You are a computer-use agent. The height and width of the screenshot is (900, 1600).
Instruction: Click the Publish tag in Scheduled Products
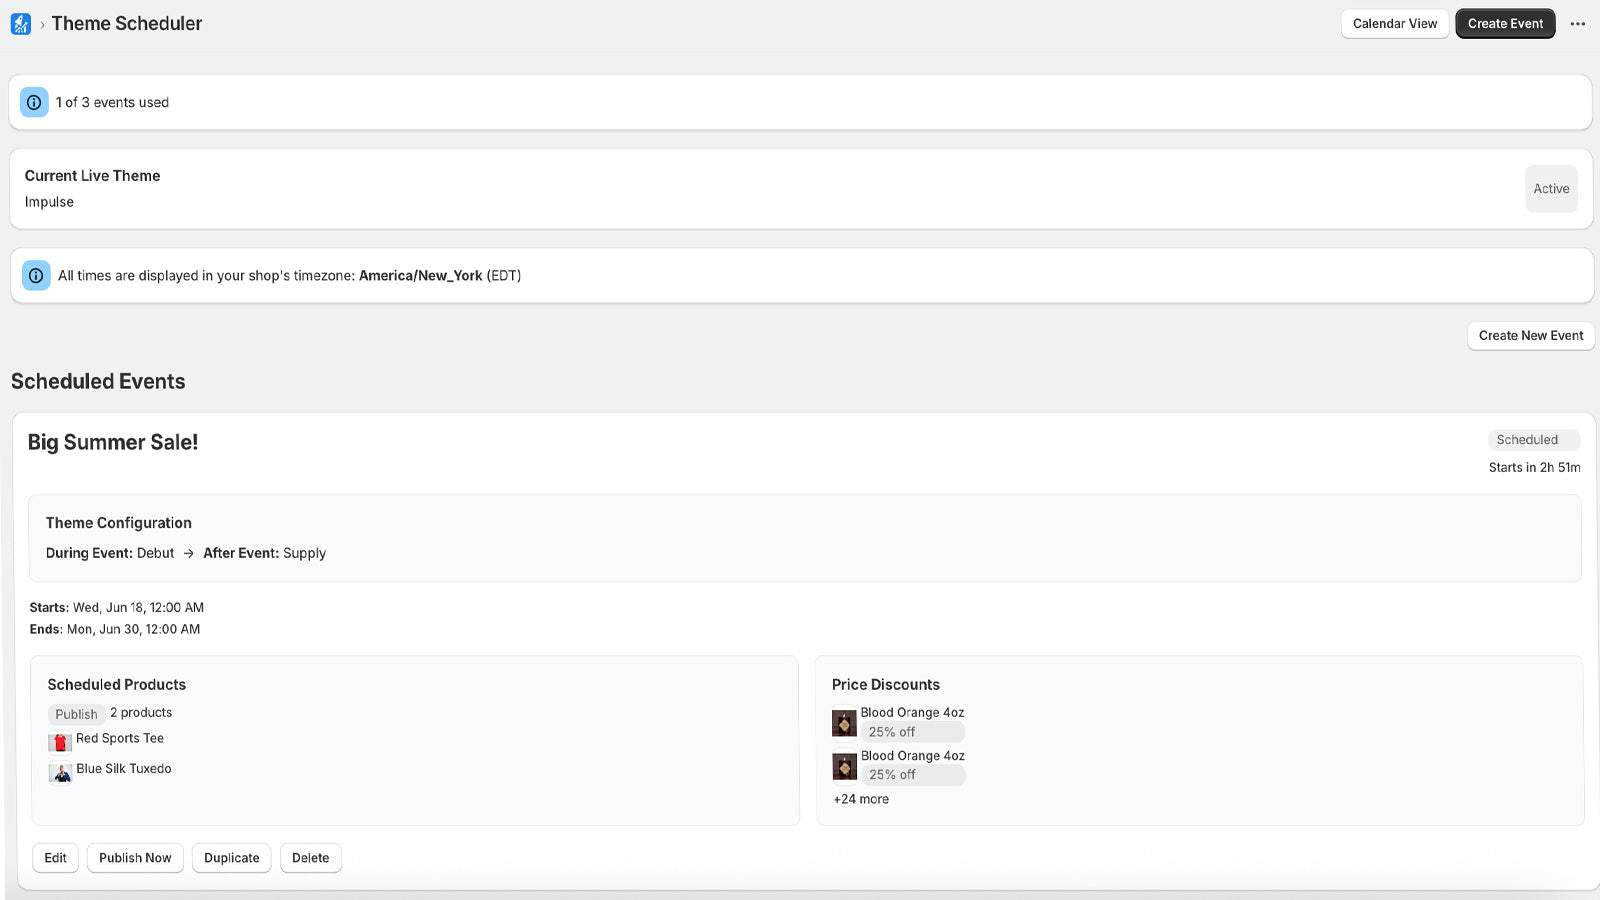[x=76, y=714]
